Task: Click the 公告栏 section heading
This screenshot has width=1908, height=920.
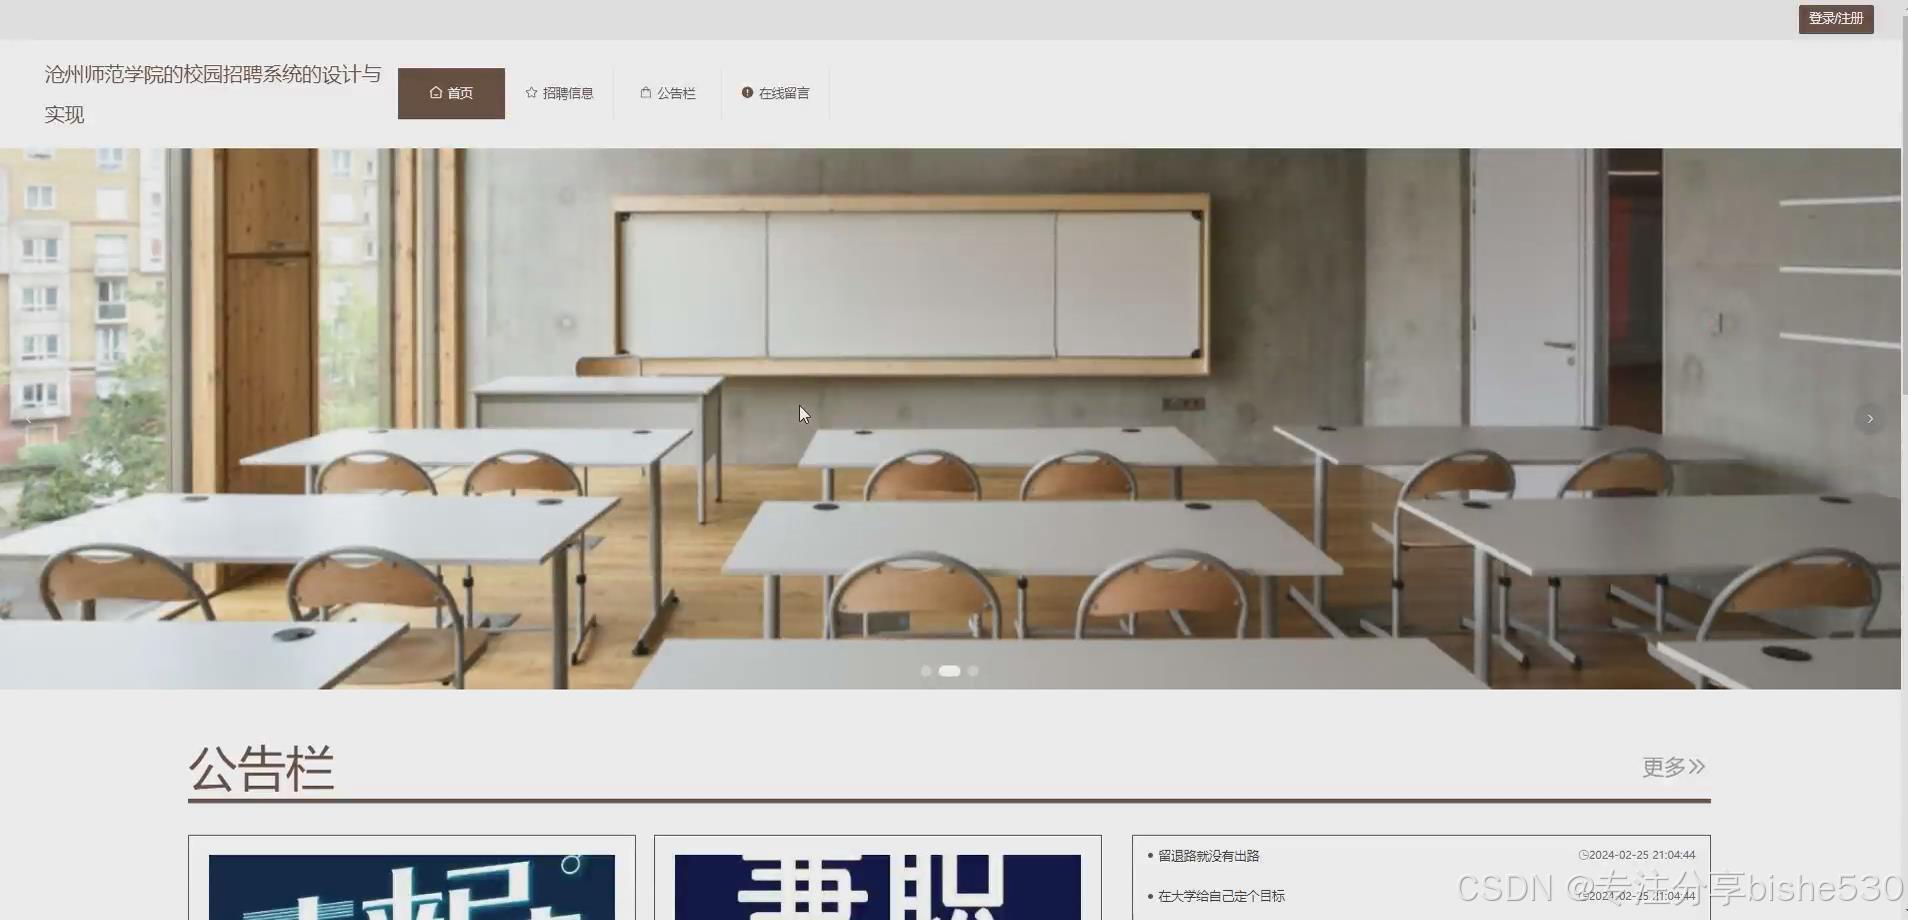Action: 261,768
